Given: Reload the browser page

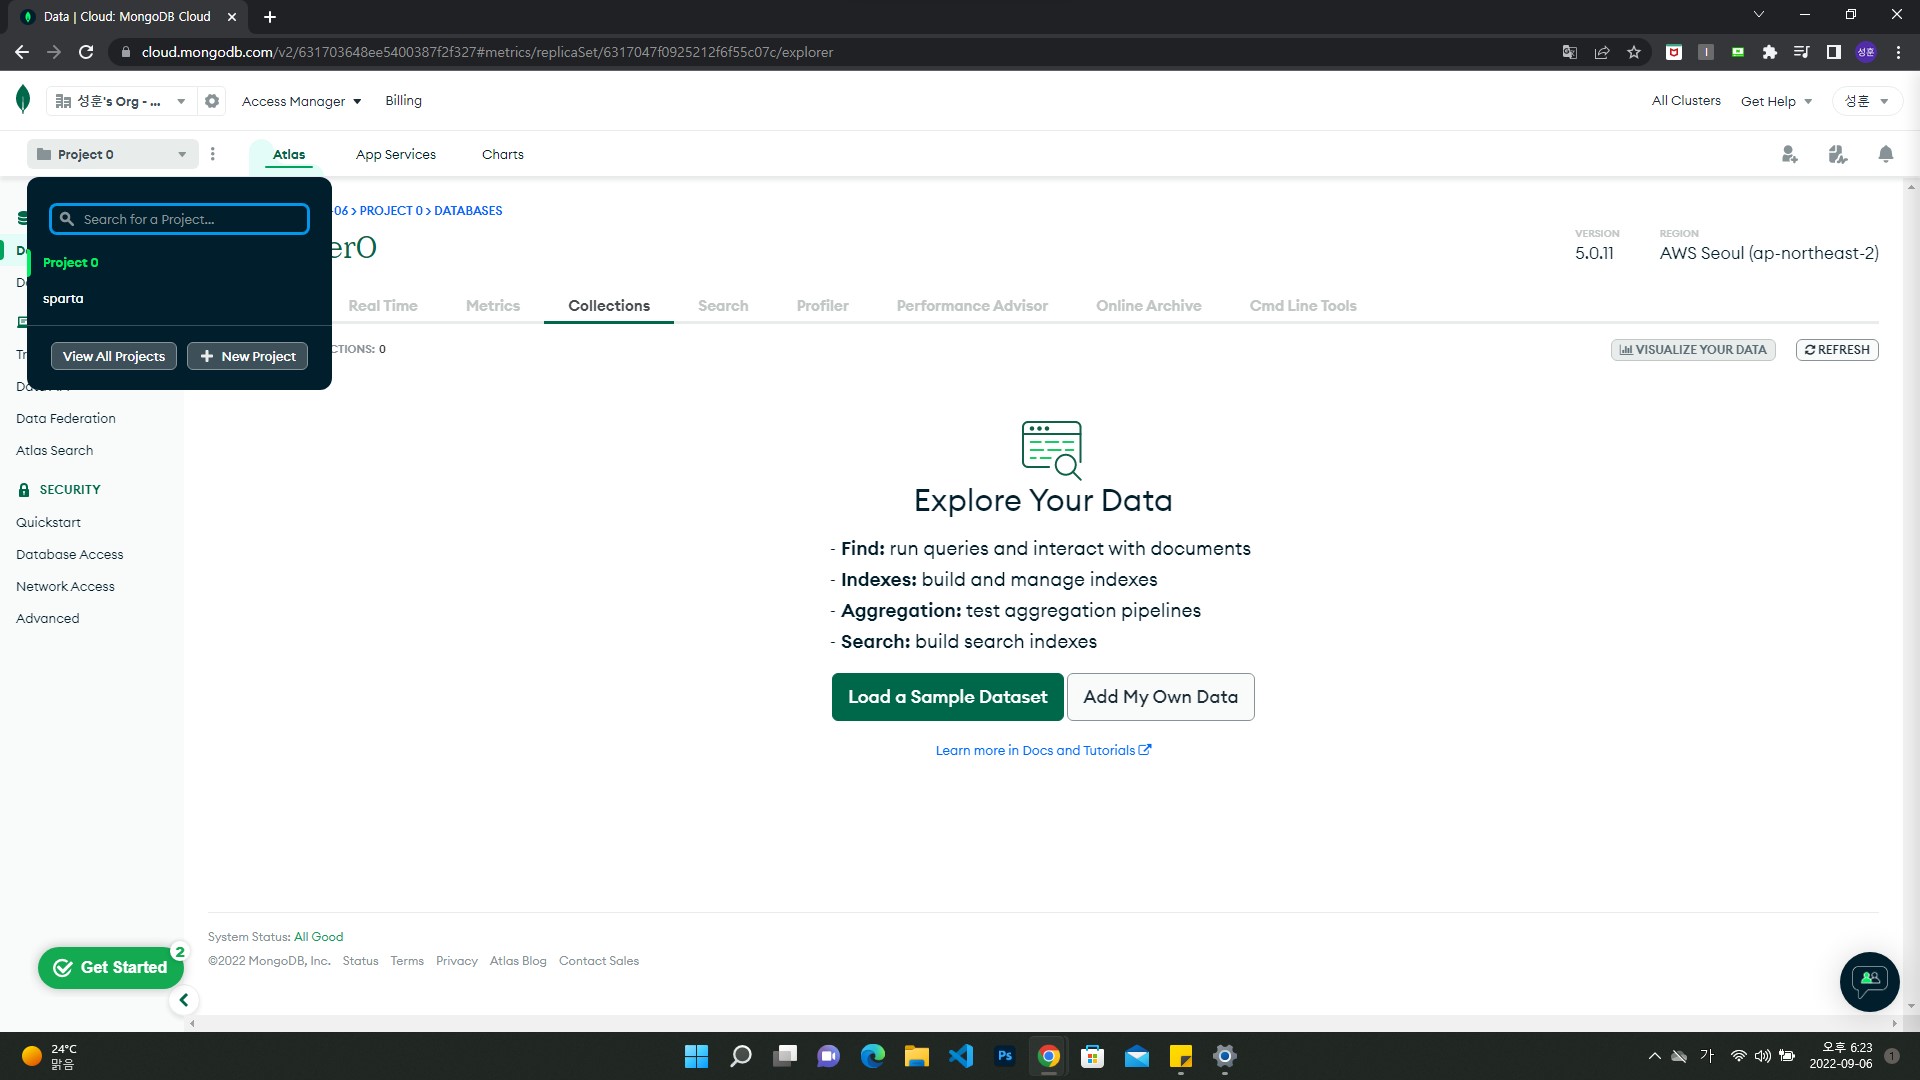Looking at the screenshot, I should click(86, 52).
